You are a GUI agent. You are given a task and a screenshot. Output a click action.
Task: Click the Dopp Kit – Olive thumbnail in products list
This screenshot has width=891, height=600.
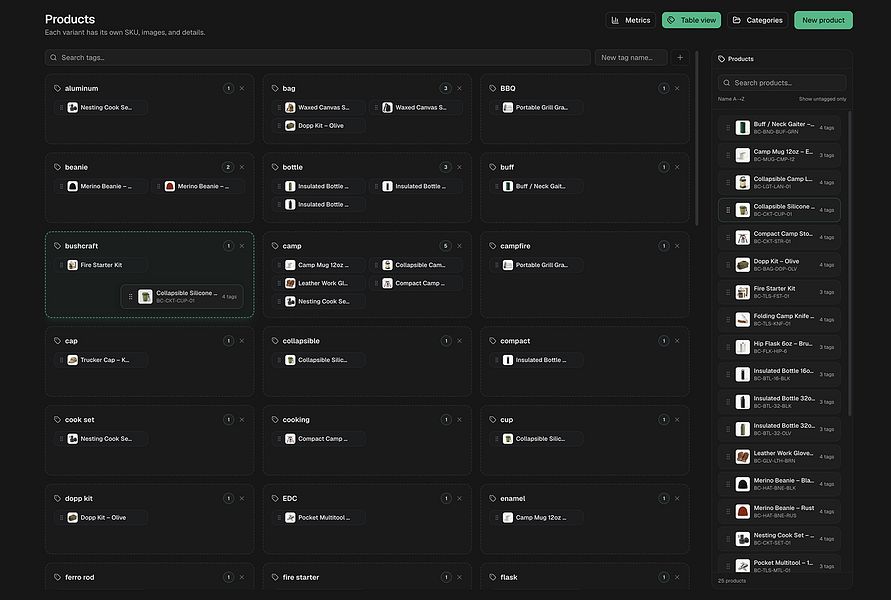[x=743, y=265]
